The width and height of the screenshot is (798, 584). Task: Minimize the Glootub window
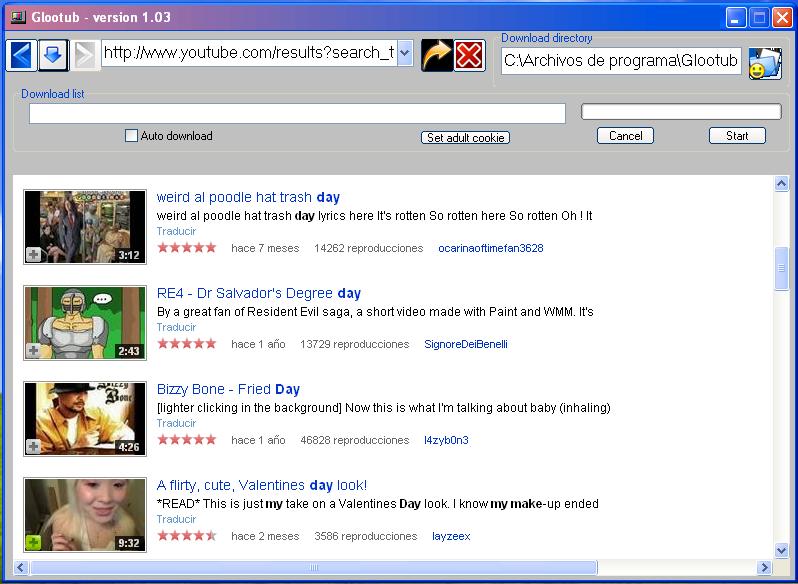735,18
